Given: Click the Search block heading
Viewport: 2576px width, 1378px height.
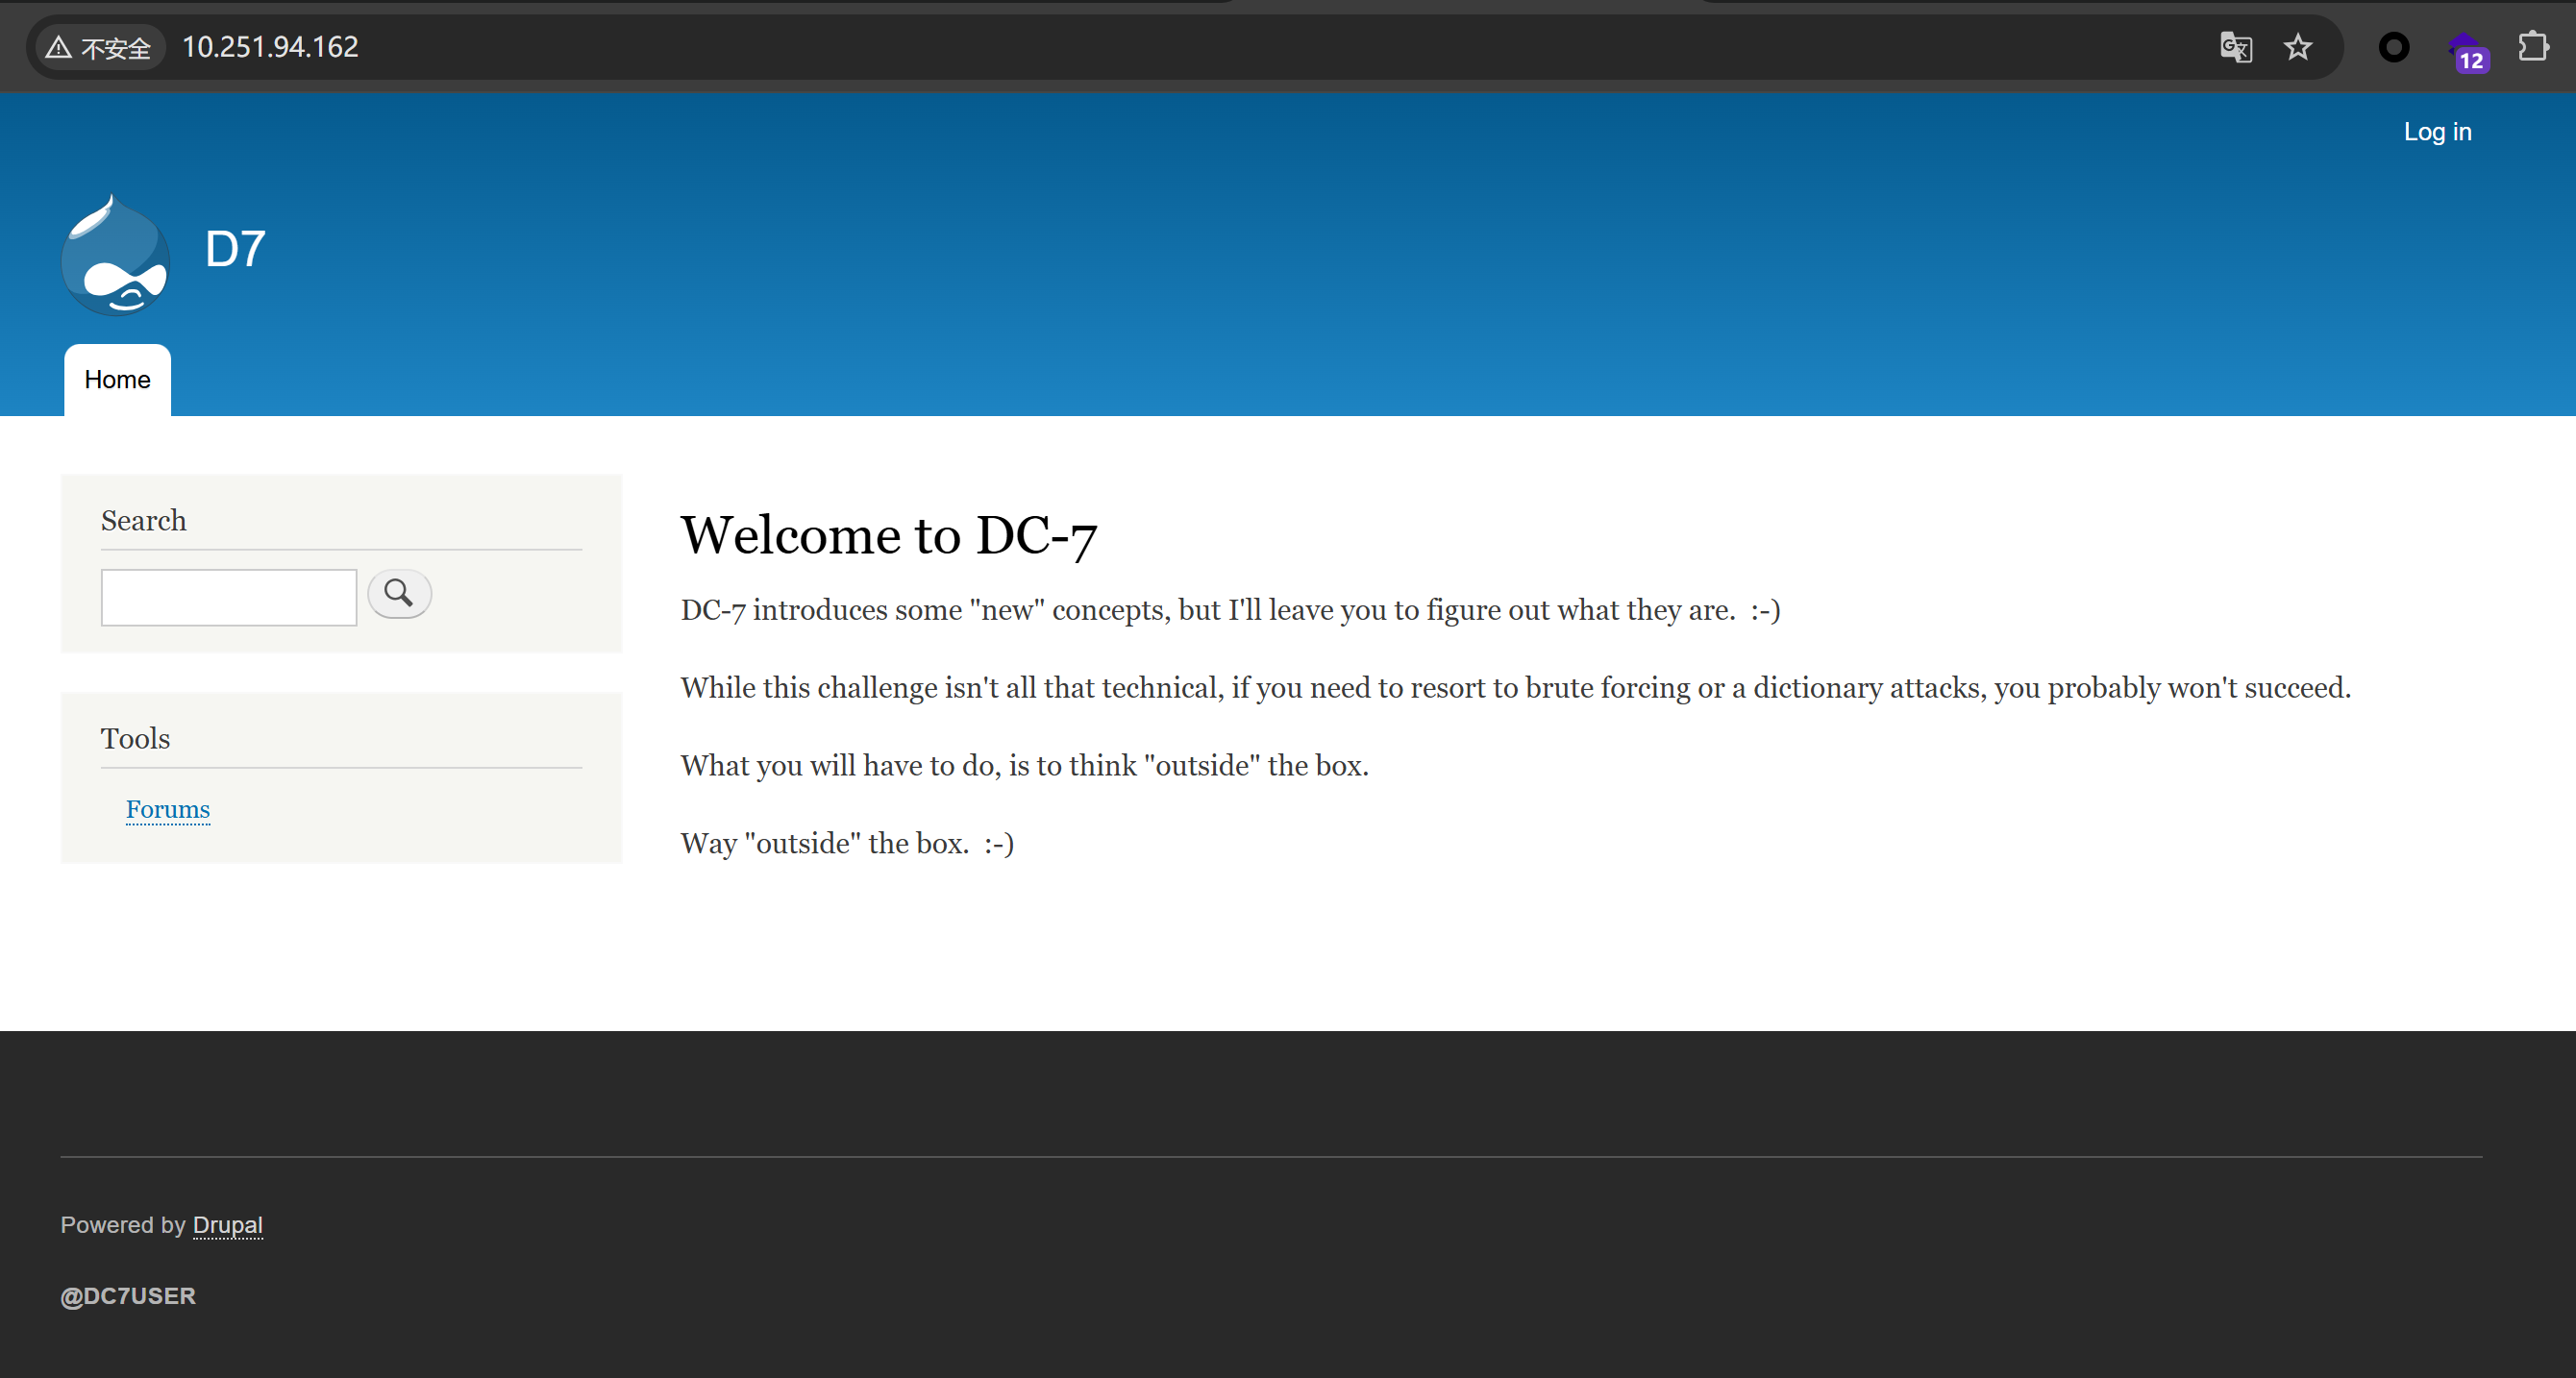Looking at the screenshot, I should [143, 521].
